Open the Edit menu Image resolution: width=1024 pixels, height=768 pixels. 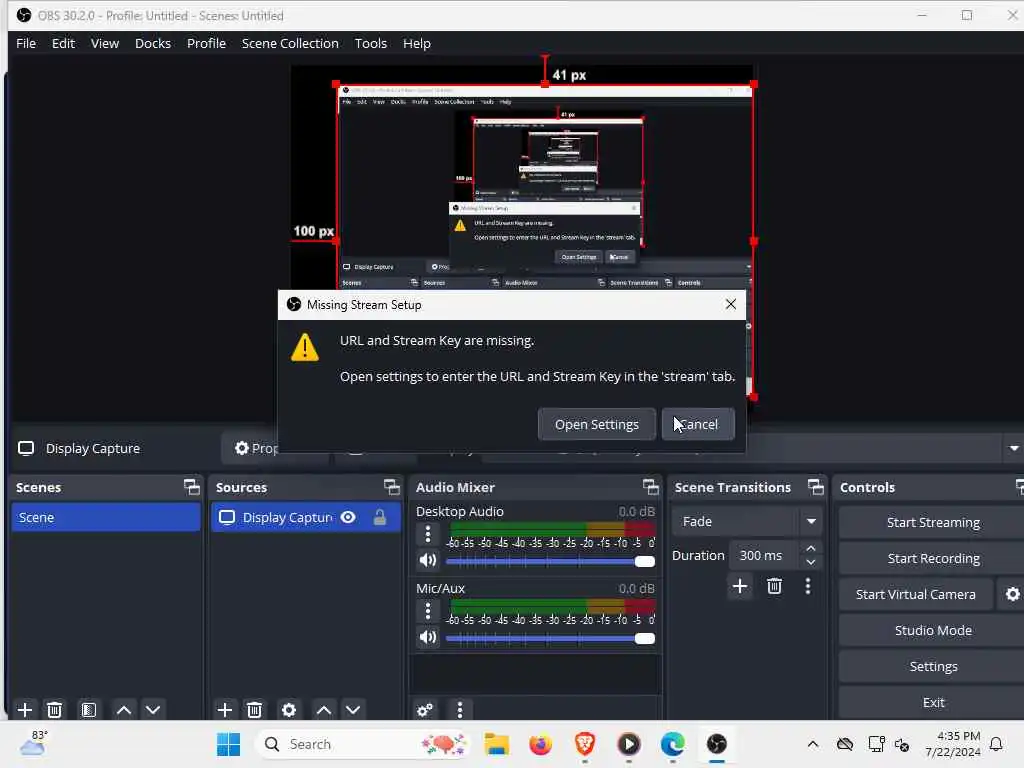(63, 43)
